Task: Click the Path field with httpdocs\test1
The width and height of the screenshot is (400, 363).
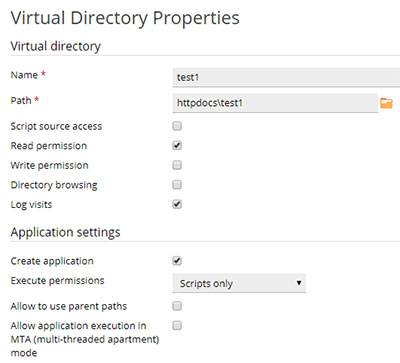Action: pyautogui.click(x=275, y=103)
